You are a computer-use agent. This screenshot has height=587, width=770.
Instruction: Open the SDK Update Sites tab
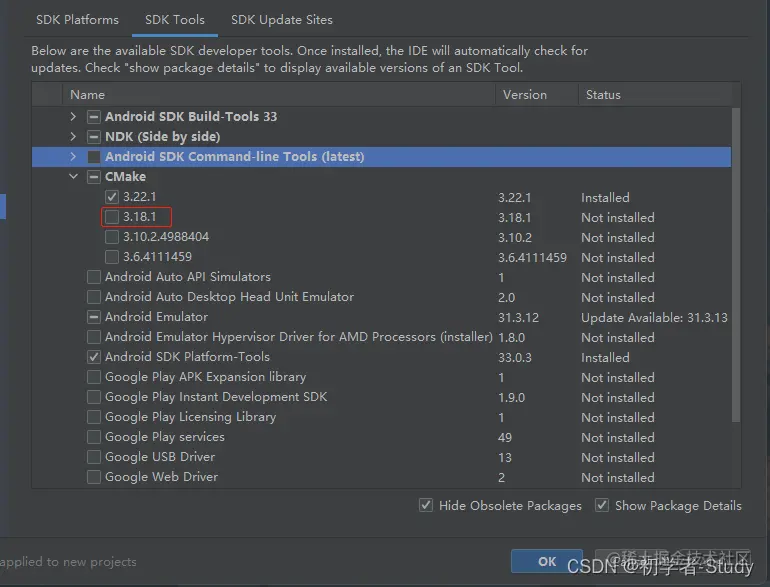pos(282,20)
